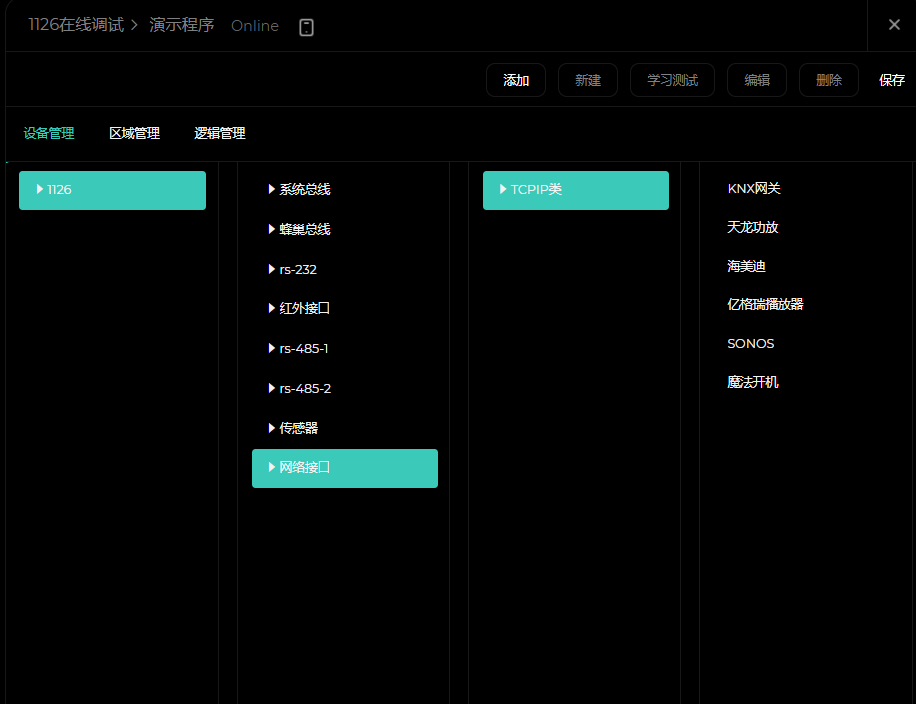Select the TCPIP类 label
Screen dimensions: 916x704
536,189
